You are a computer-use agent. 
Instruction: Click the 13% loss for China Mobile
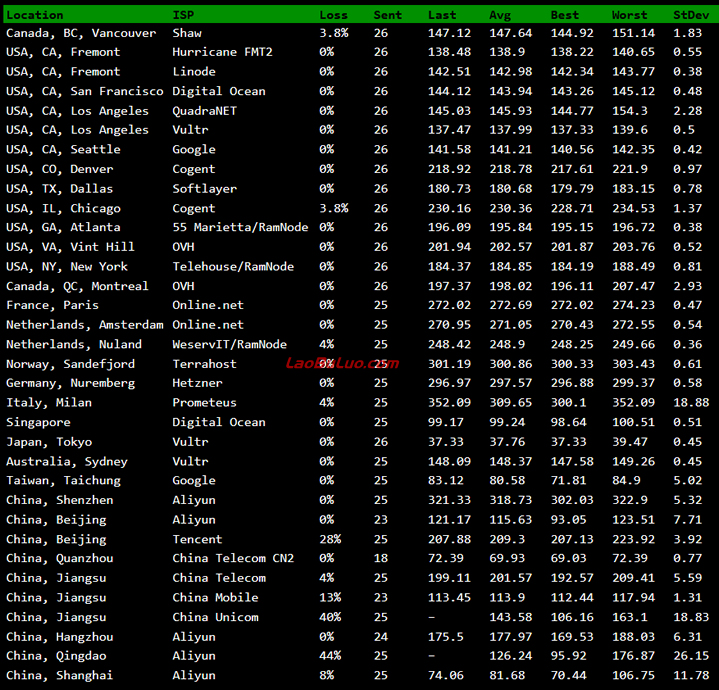point(330,597)
